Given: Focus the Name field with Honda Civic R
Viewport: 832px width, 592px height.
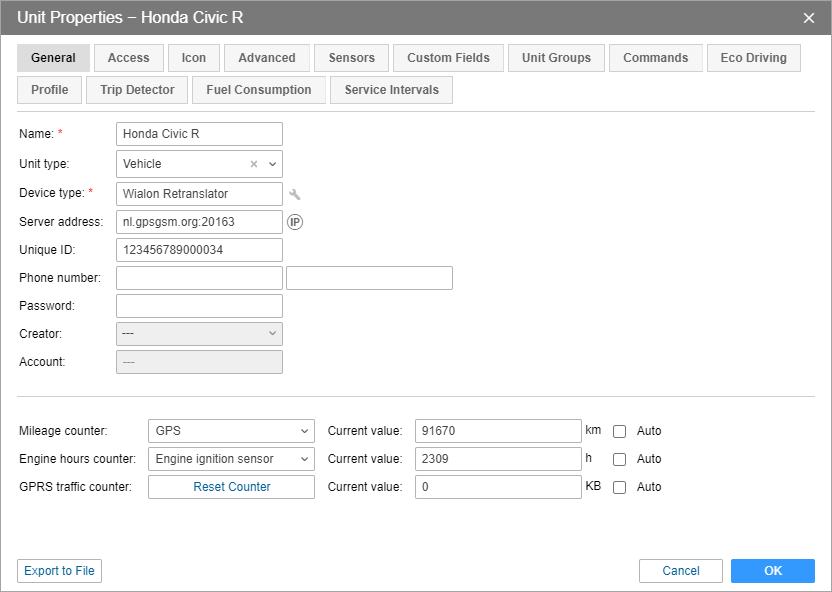Looking at the screenshot, I should 199,134.
